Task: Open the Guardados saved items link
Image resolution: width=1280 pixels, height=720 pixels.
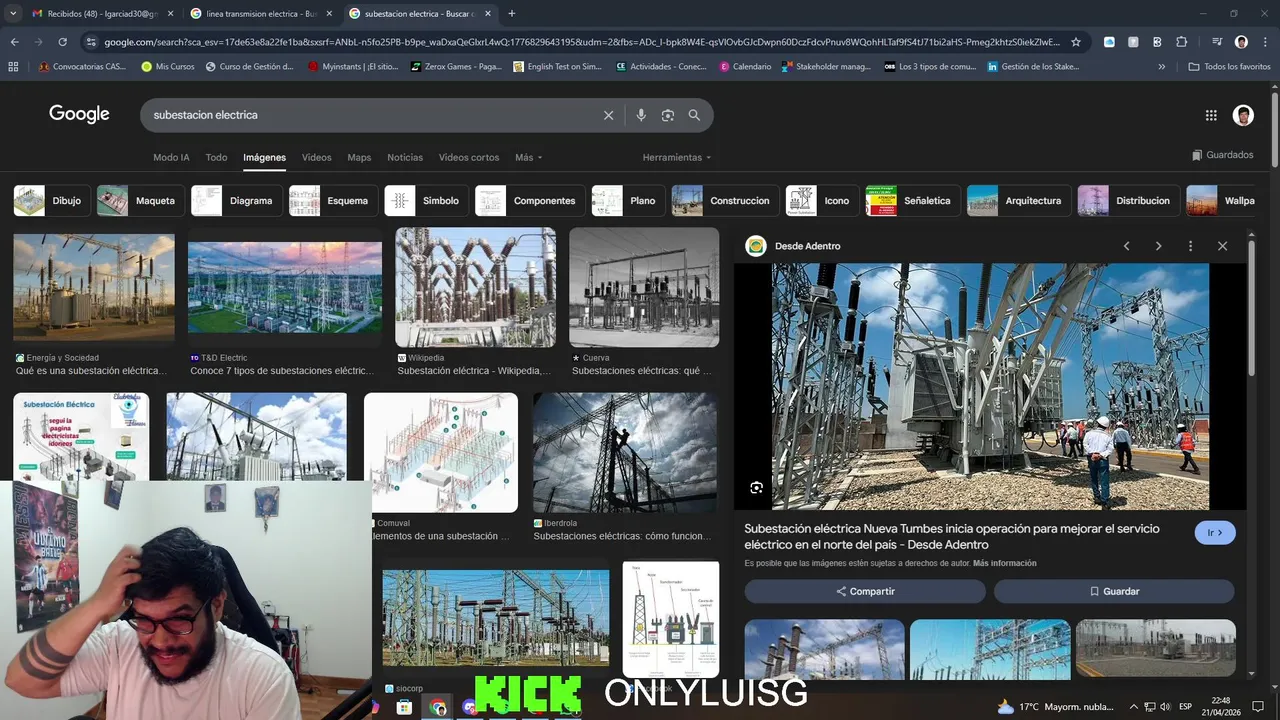Action: coord(1222,155)
